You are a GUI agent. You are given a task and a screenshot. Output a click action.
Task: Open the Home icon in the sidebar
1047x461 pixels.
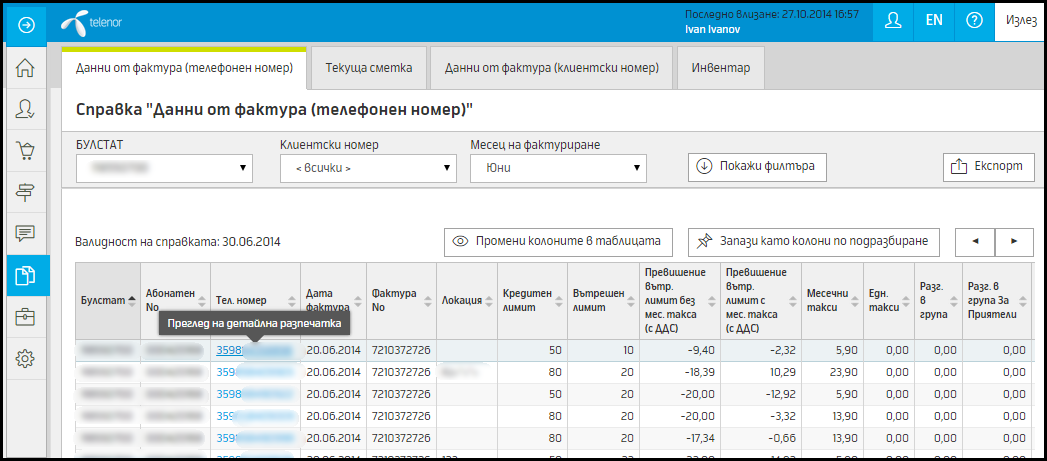[x=25, y=67]
